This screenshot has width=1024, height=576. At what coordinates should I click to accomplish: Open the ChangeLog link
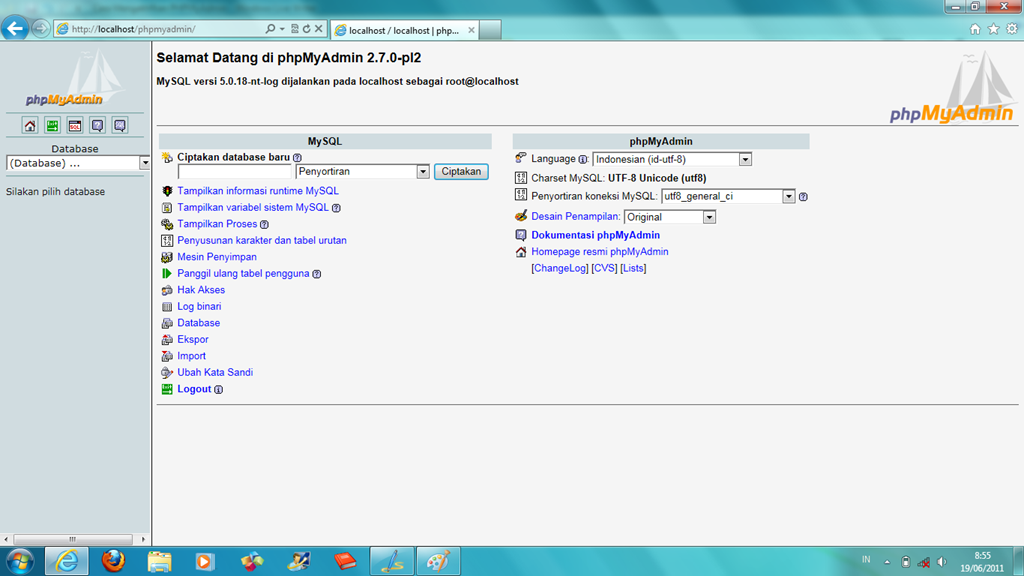[x=560, y=268]
